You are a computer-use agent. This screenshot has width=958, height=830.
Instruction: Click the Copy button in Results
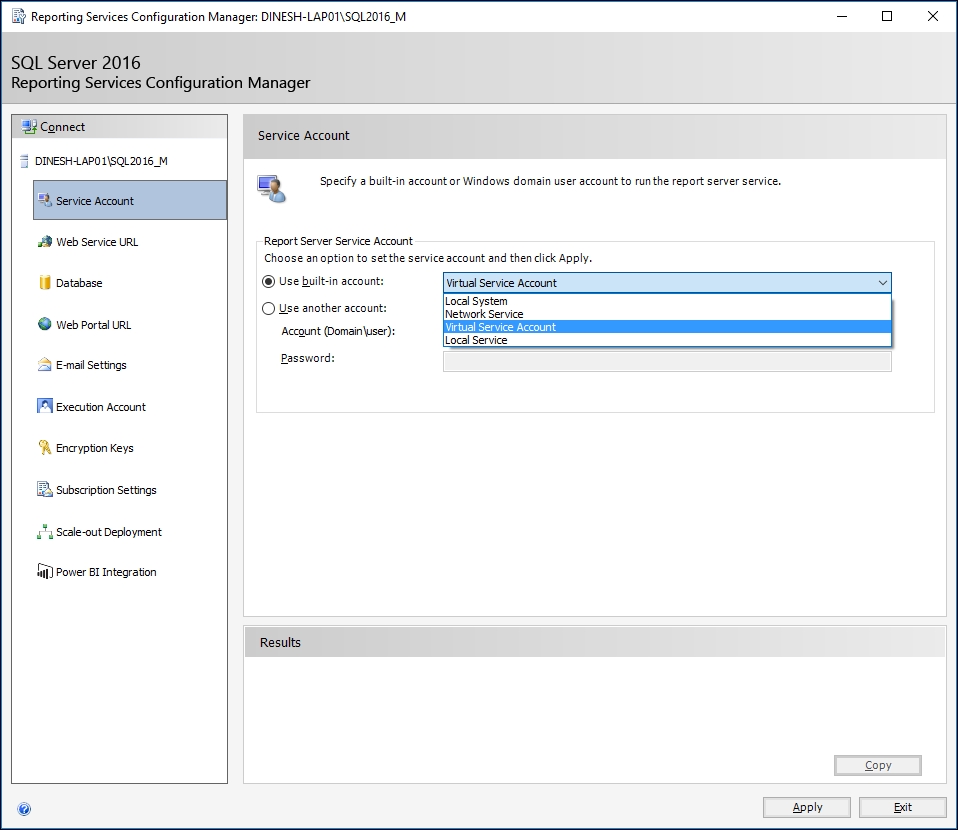pos(877,765)
